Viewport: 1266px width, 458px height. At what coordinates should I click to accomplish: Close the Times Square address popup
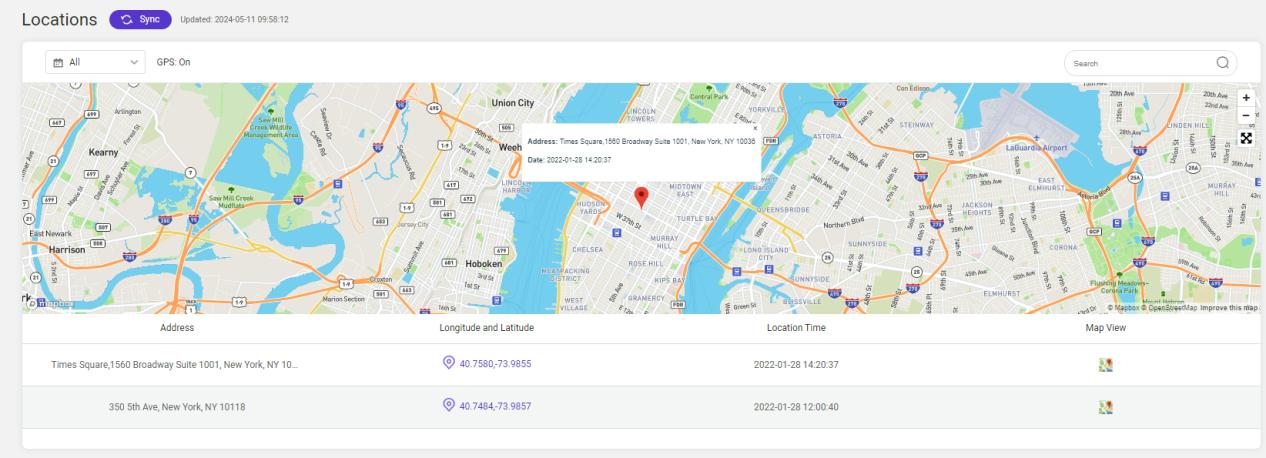tap(754, 128)
